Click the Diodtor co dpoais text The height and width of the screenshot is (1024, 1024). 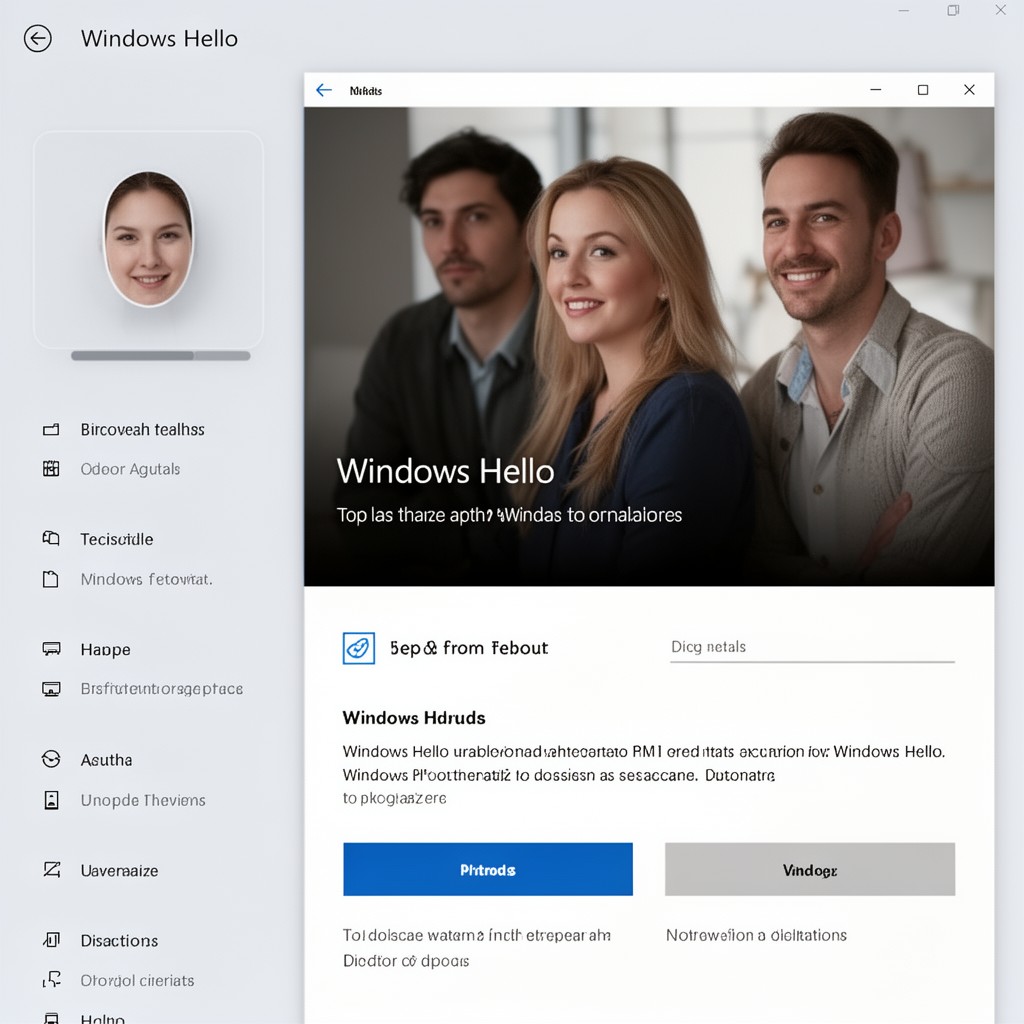(406, 961)
